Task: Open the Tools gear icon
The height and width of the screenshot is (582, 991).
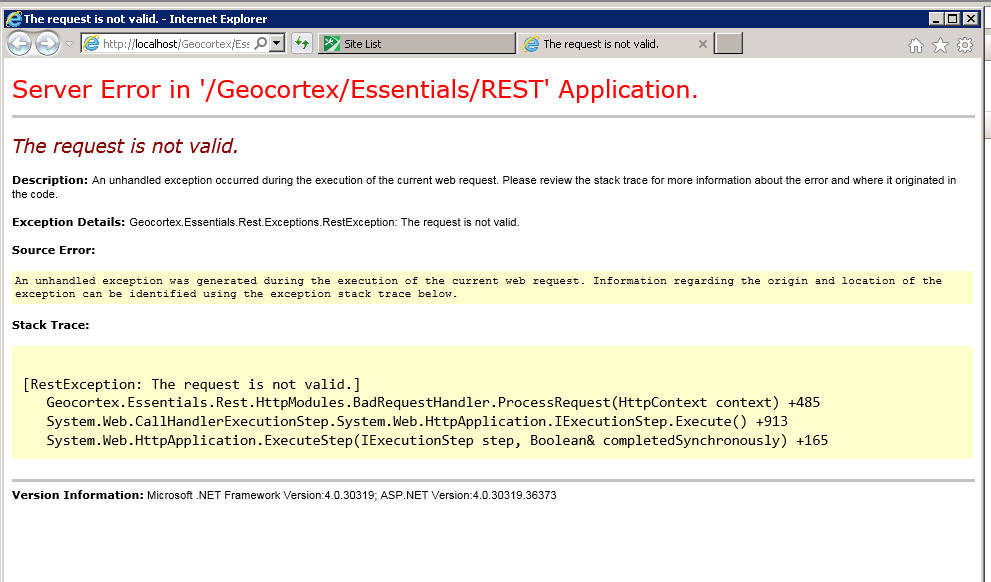Action: [964, 45]
